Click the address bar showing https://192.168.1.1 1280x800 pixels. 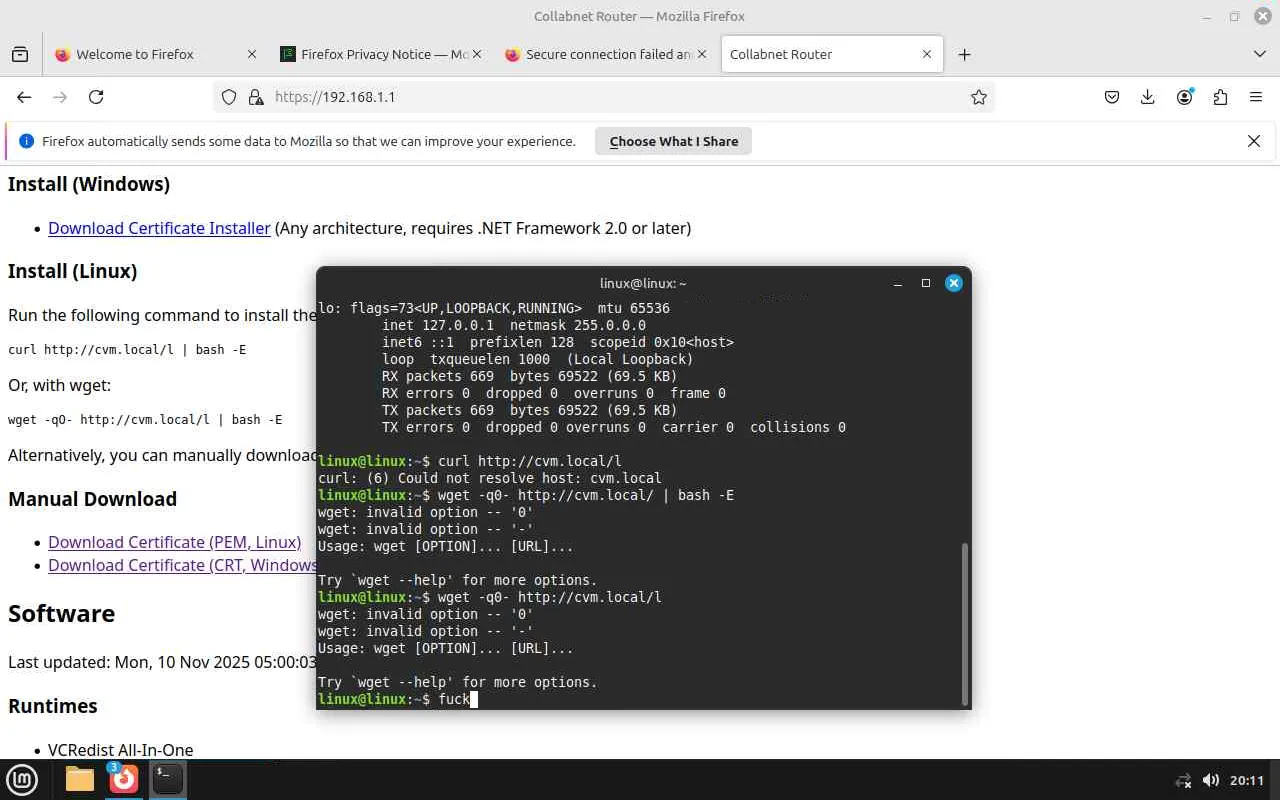pos(604,97)
